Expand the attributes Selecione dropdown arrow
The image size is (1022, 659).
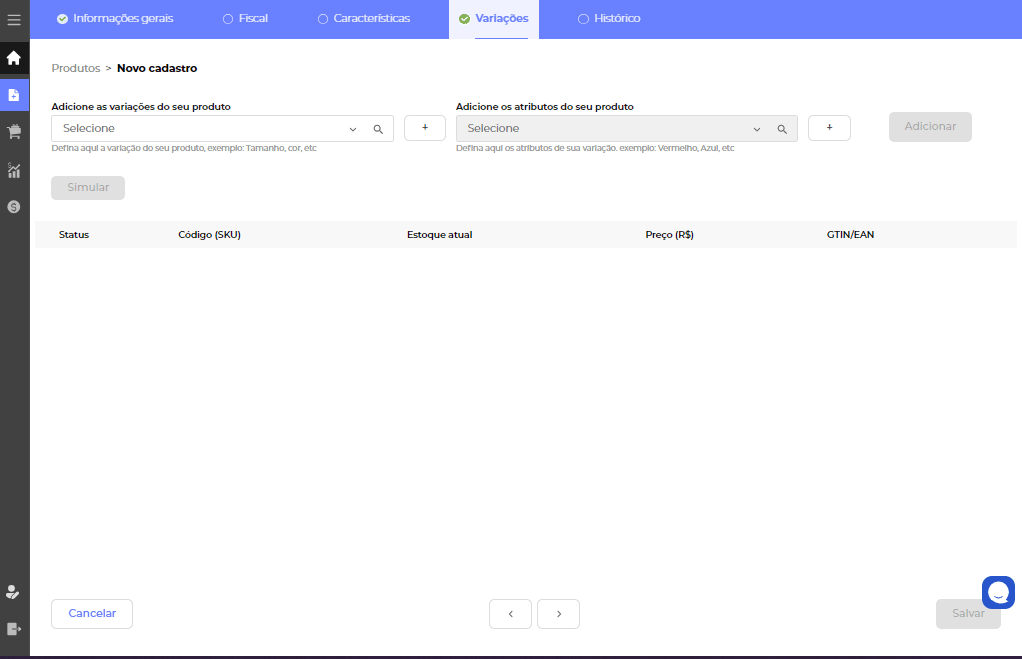point(757,129)
